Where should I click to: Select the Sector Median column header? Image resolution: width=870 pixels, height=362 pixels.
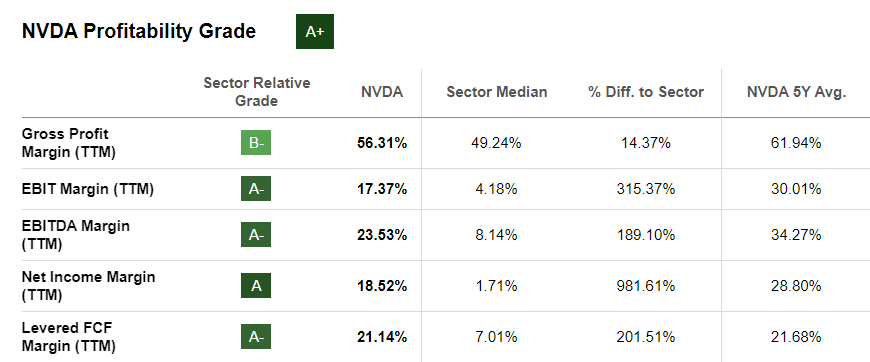[497, 92]
